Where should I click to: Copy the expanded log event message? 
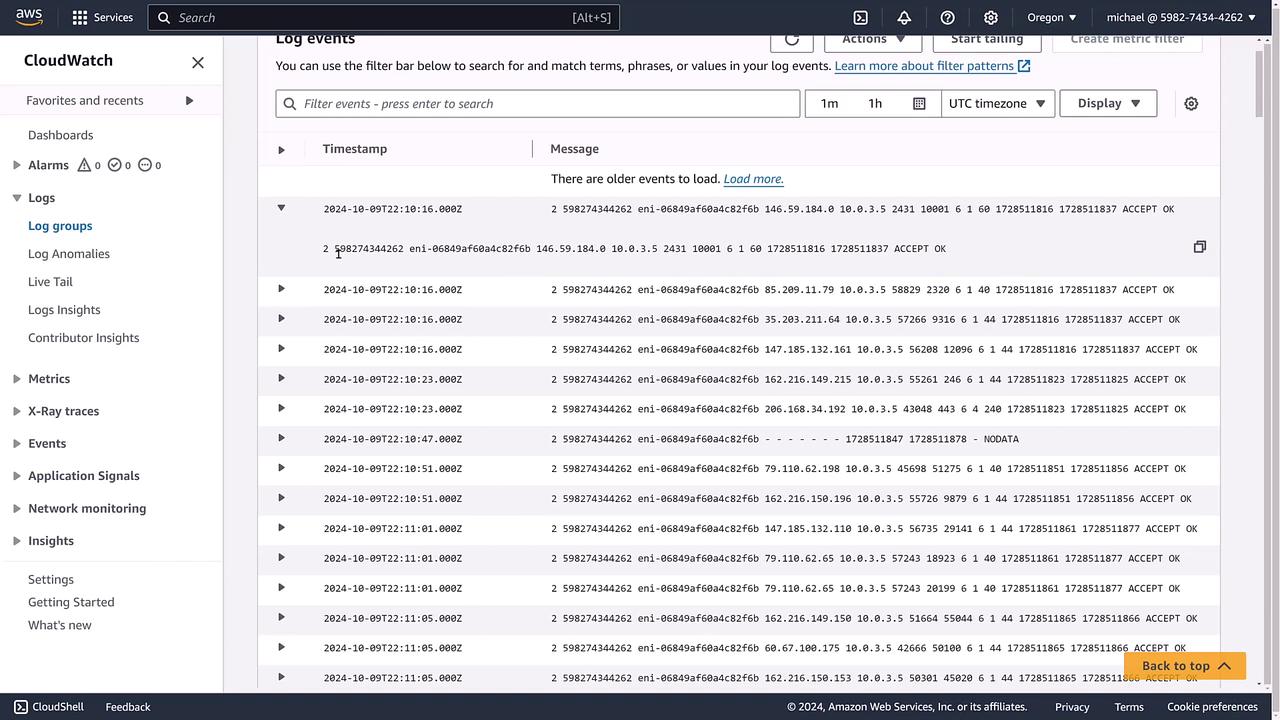pyautogui.click(x=1199, y=247)
